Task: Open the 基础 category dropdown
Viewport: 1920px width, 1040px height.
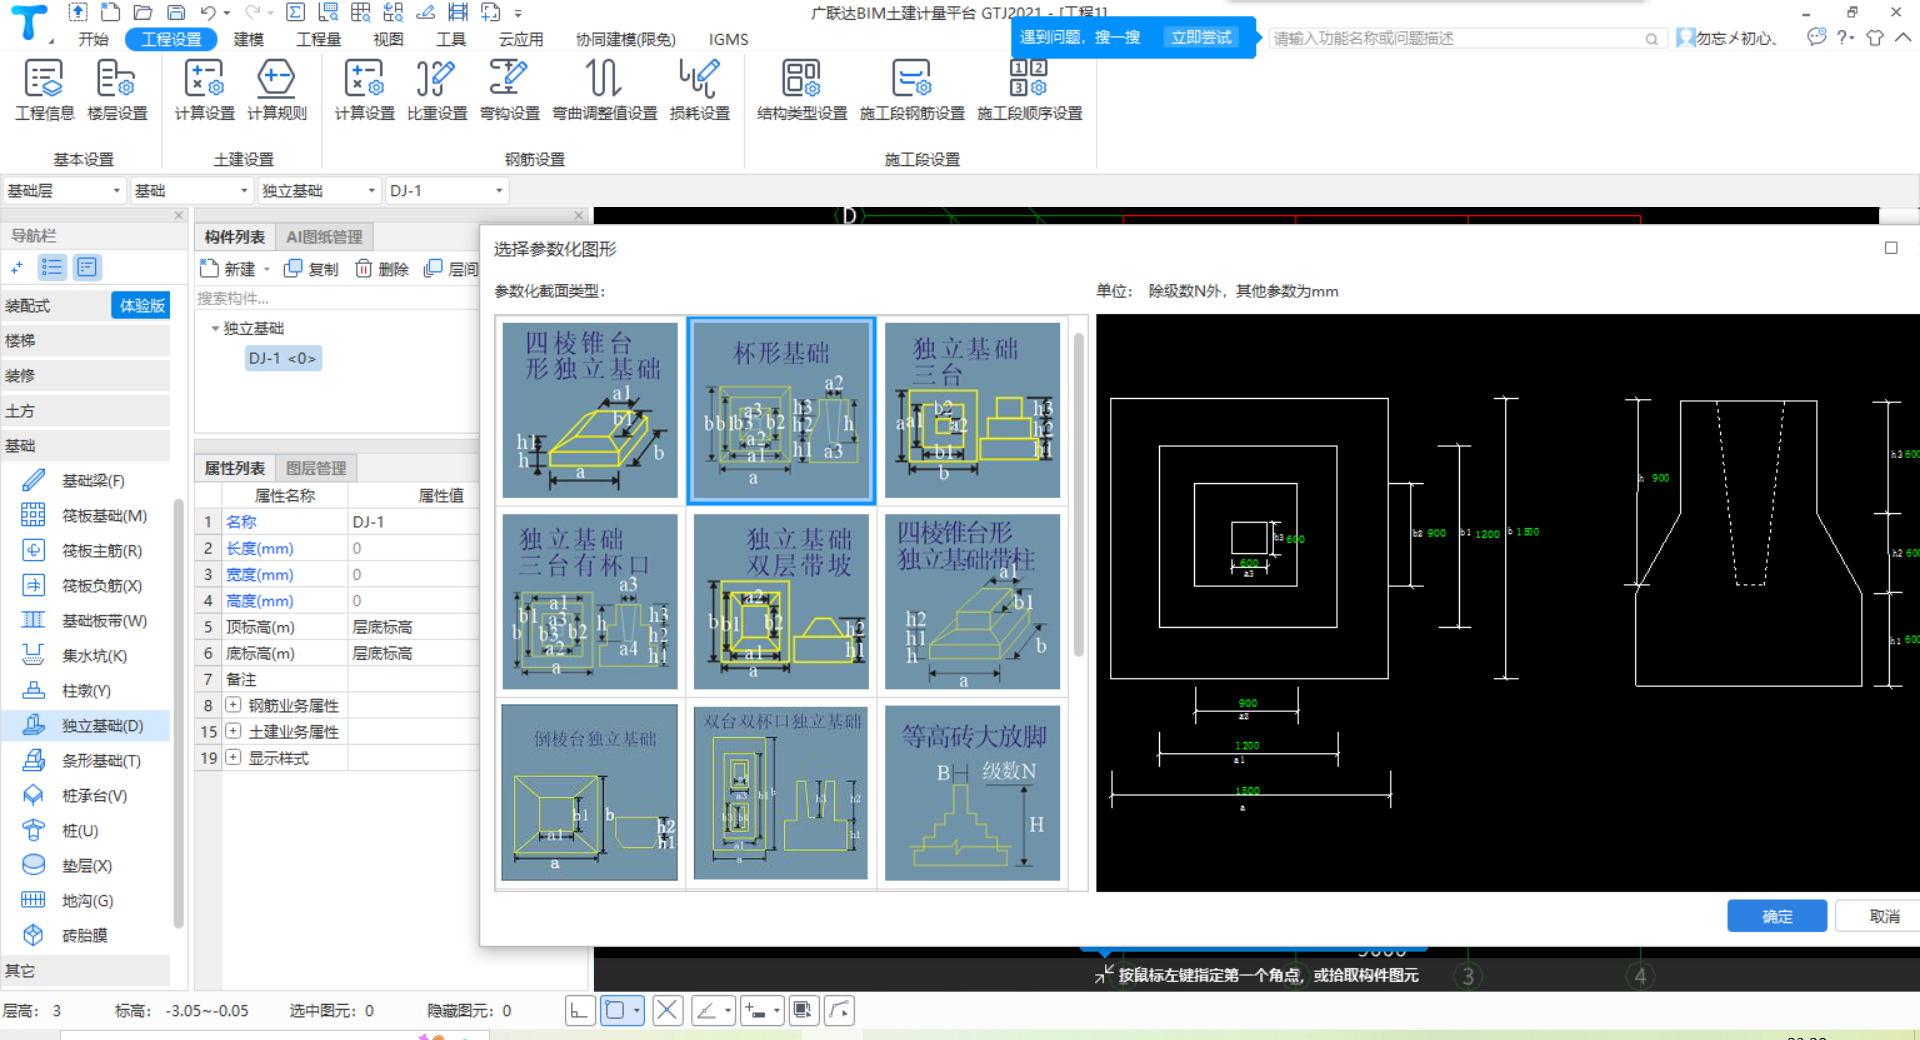Action: [190, 191]
